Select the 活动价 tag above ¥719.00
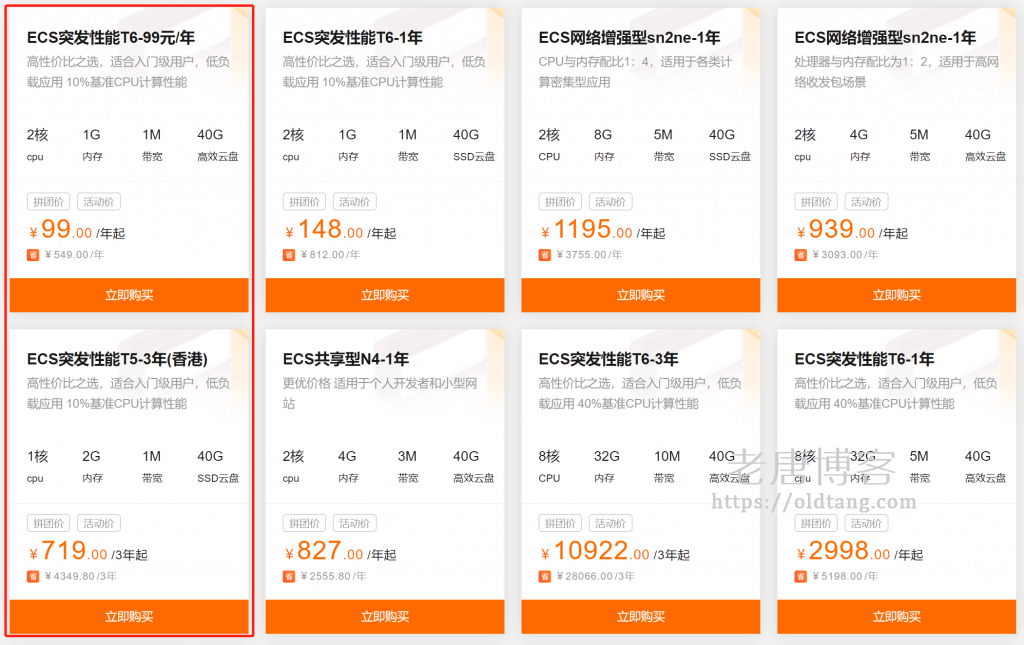 click(99, 524)
